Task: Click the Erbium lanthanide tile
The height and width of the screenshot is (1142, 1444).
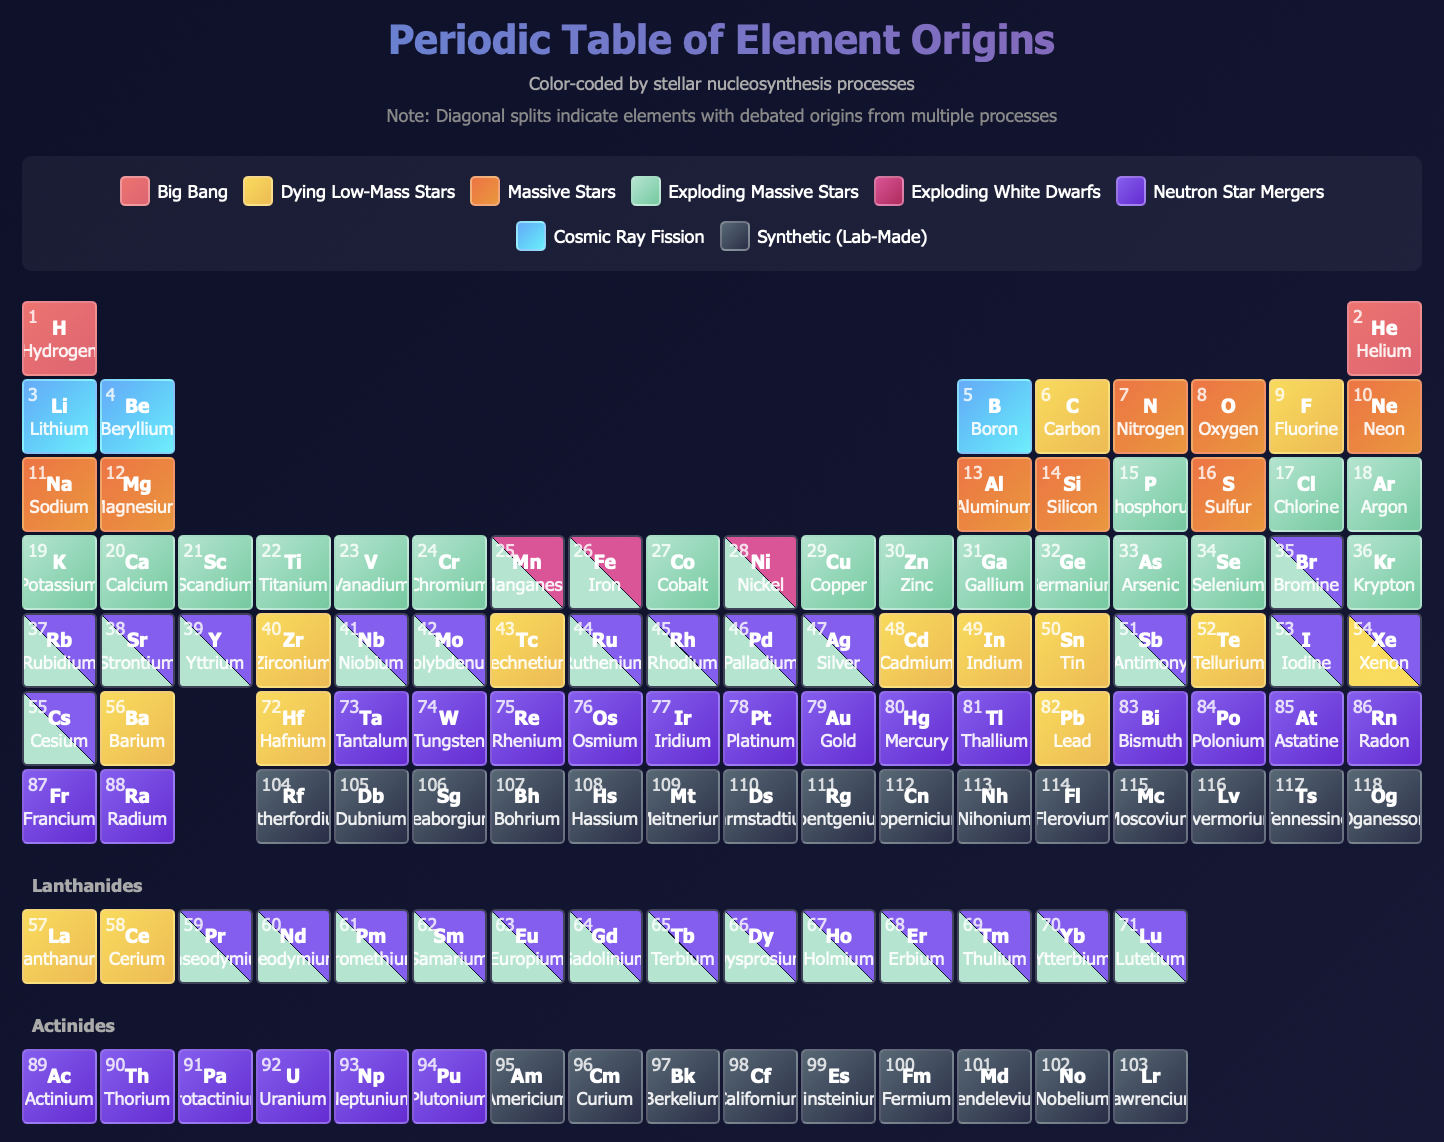Action: 917,947
